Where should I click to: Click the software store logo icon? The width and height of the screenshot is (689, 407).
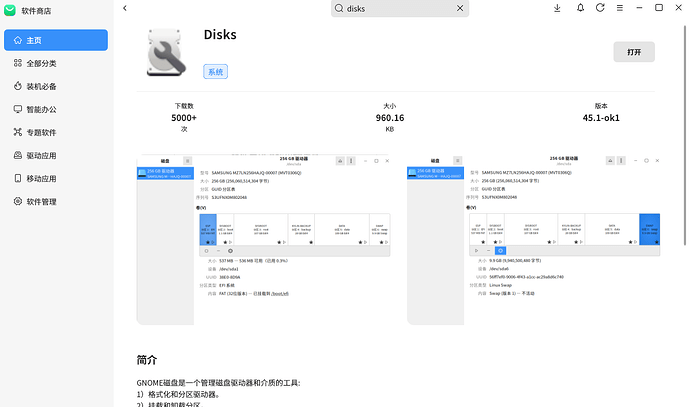pos(10,10)
